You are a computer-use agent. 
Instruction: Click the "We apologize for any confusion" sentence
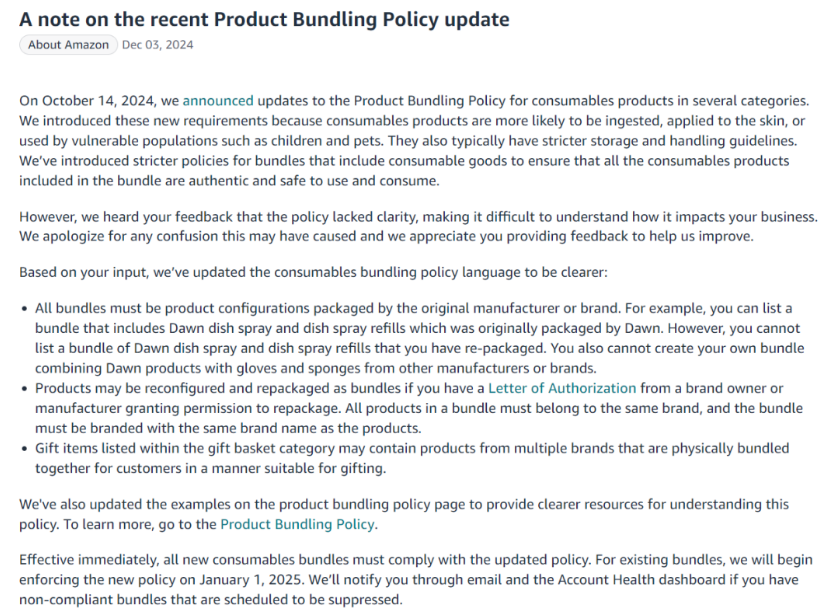[x=387, y=236]
